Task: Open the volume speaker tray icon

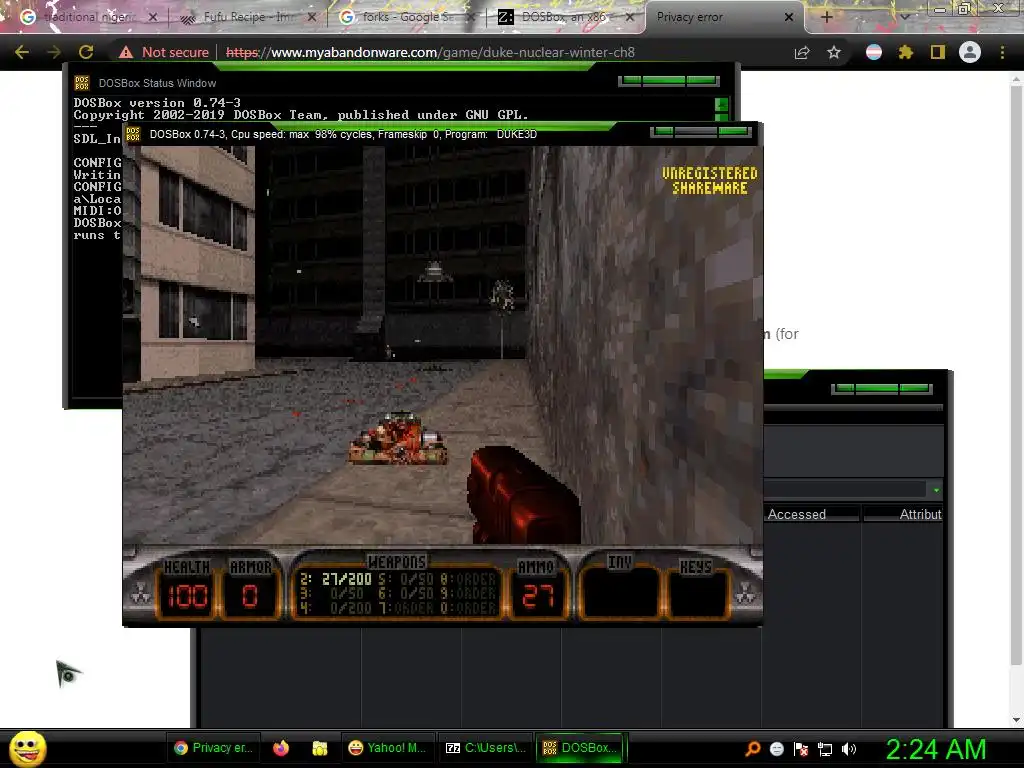Action: (x=848, y=749)
